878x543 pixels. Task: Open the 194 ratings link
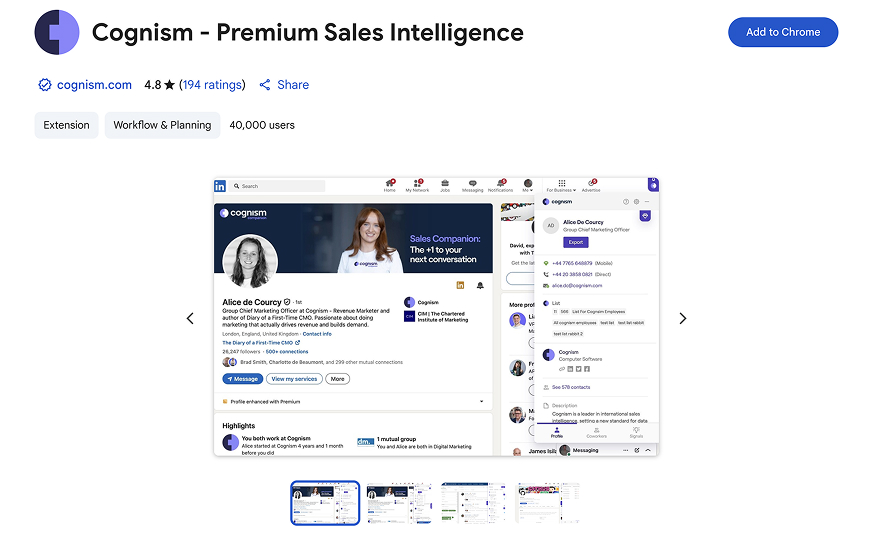212,85
